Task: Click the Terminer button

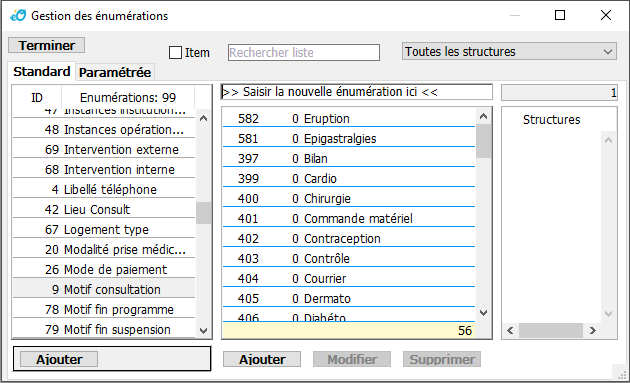Action: tap(47, 45)
